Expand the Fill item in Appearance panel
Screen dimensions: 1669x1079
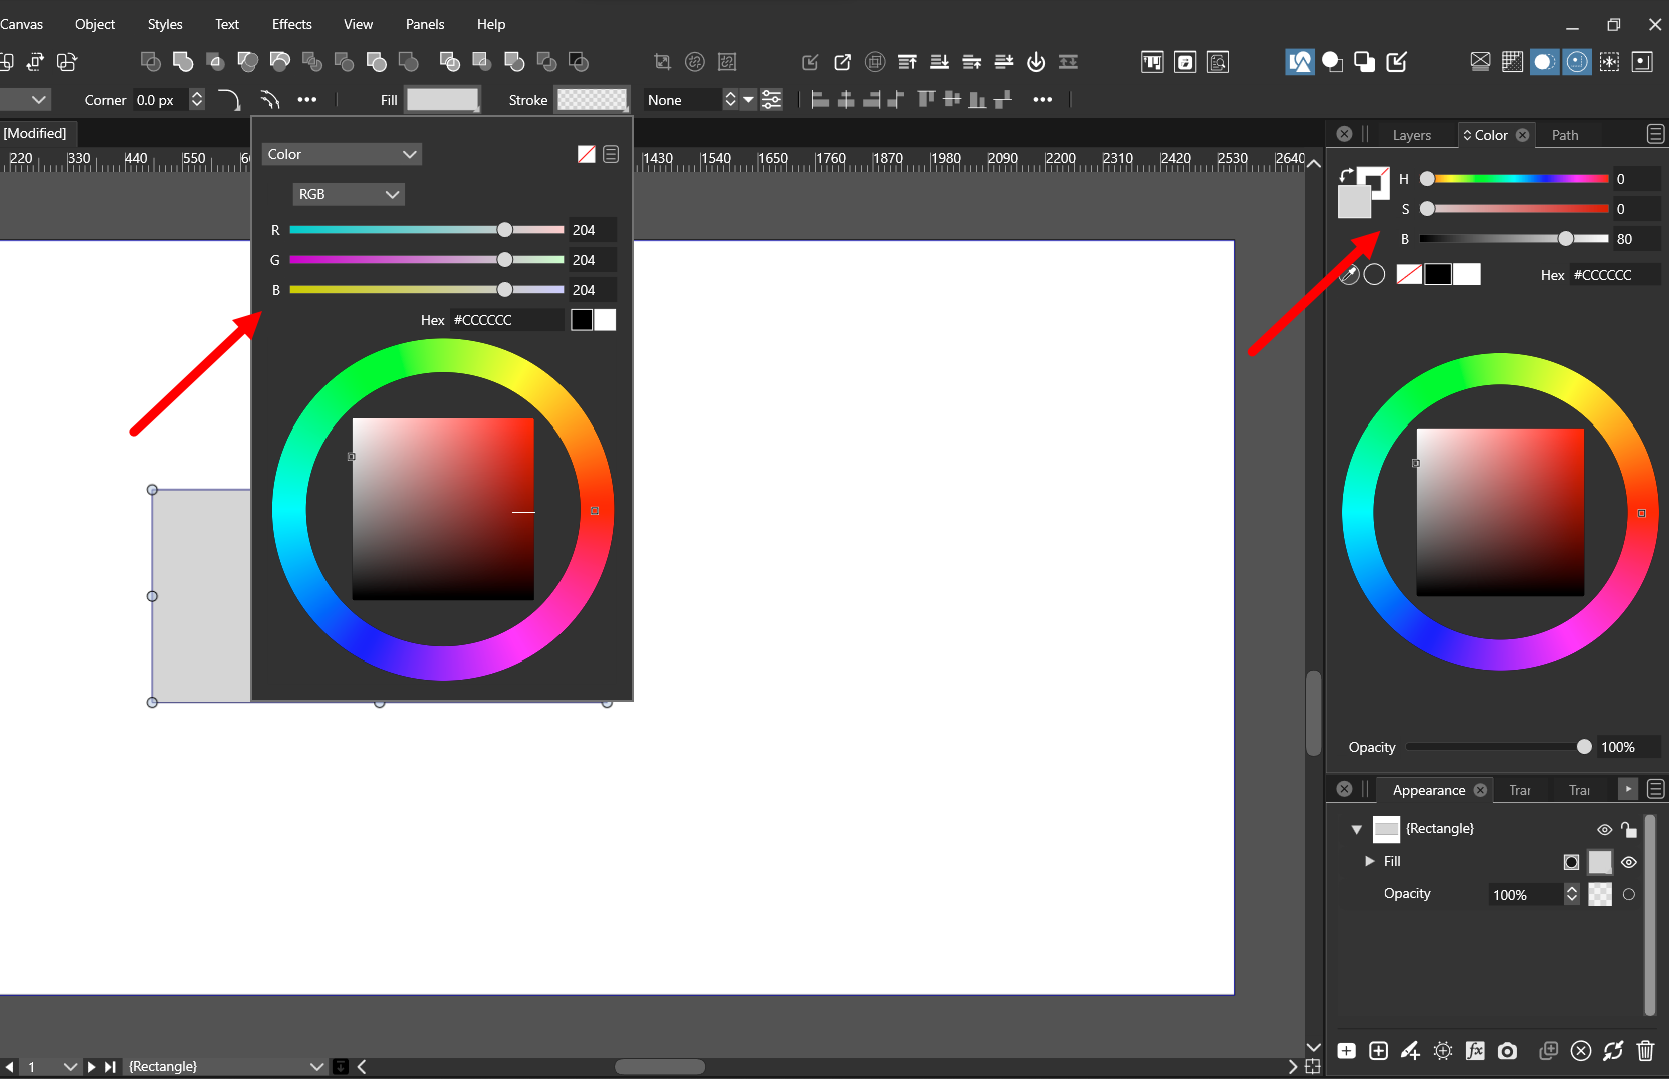[x=1370, y=861]
